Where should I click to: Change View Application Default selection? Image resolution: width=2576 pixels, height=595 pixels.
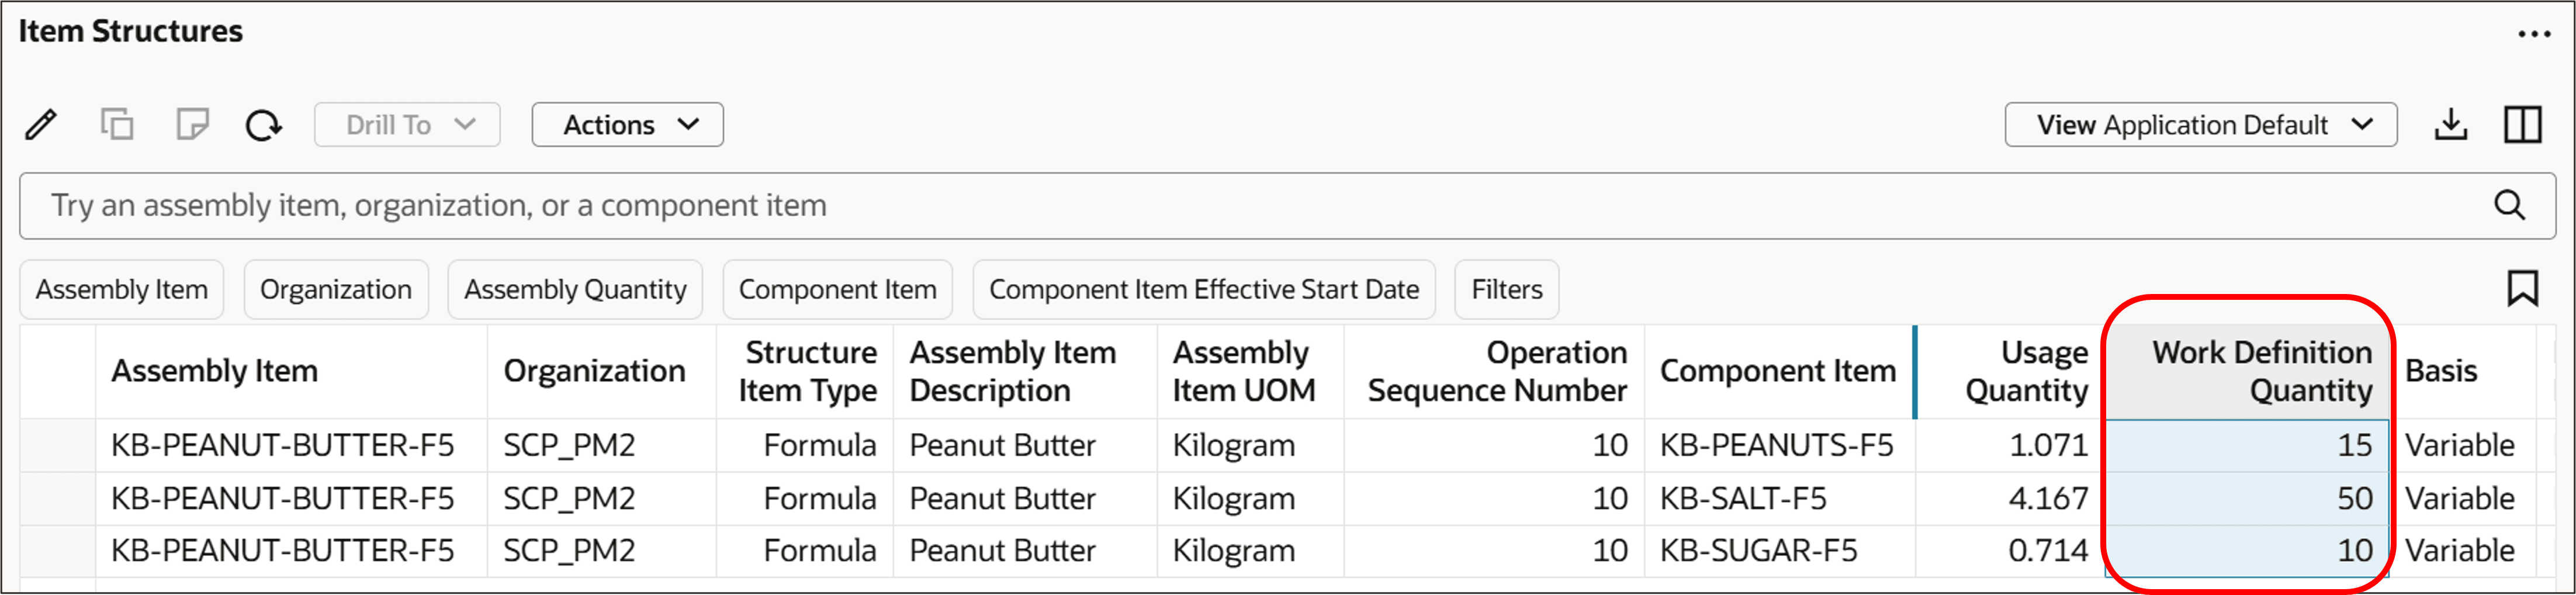click(2199, 124)
